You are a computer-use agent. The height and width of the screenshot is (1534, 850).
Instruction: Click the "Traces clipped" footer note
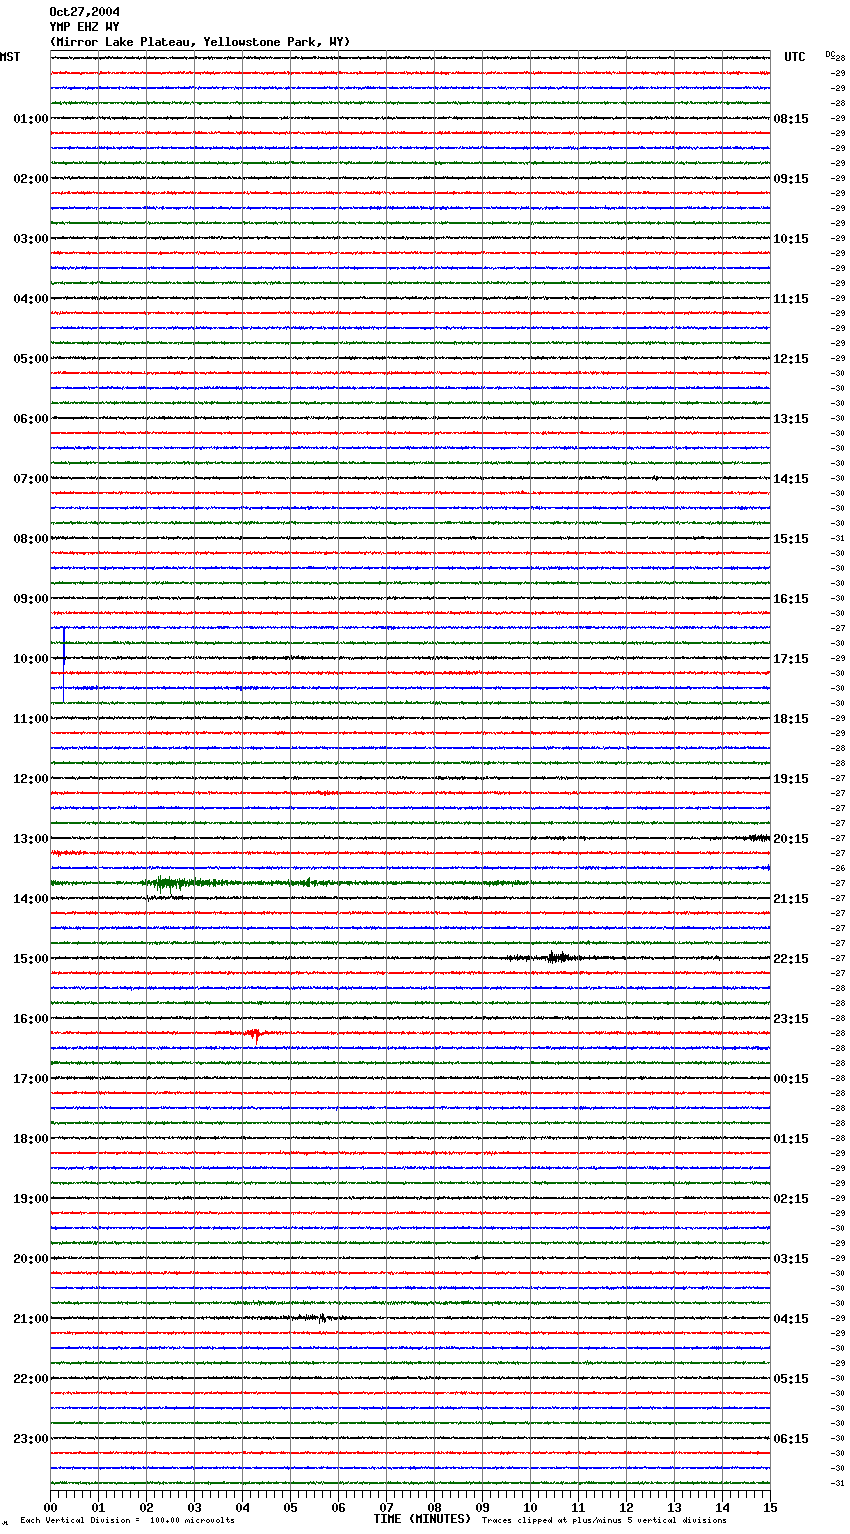click(604, 1521)
